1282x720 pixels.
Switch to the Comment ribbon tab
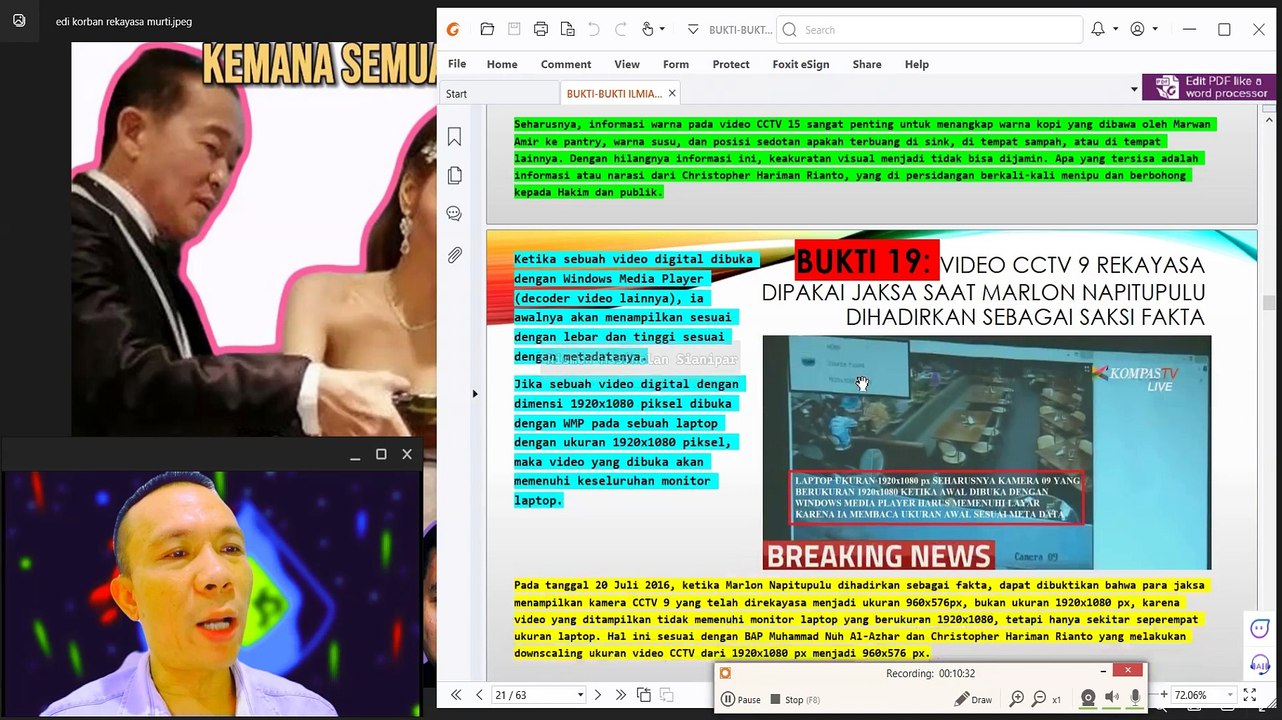click(566, 64)
